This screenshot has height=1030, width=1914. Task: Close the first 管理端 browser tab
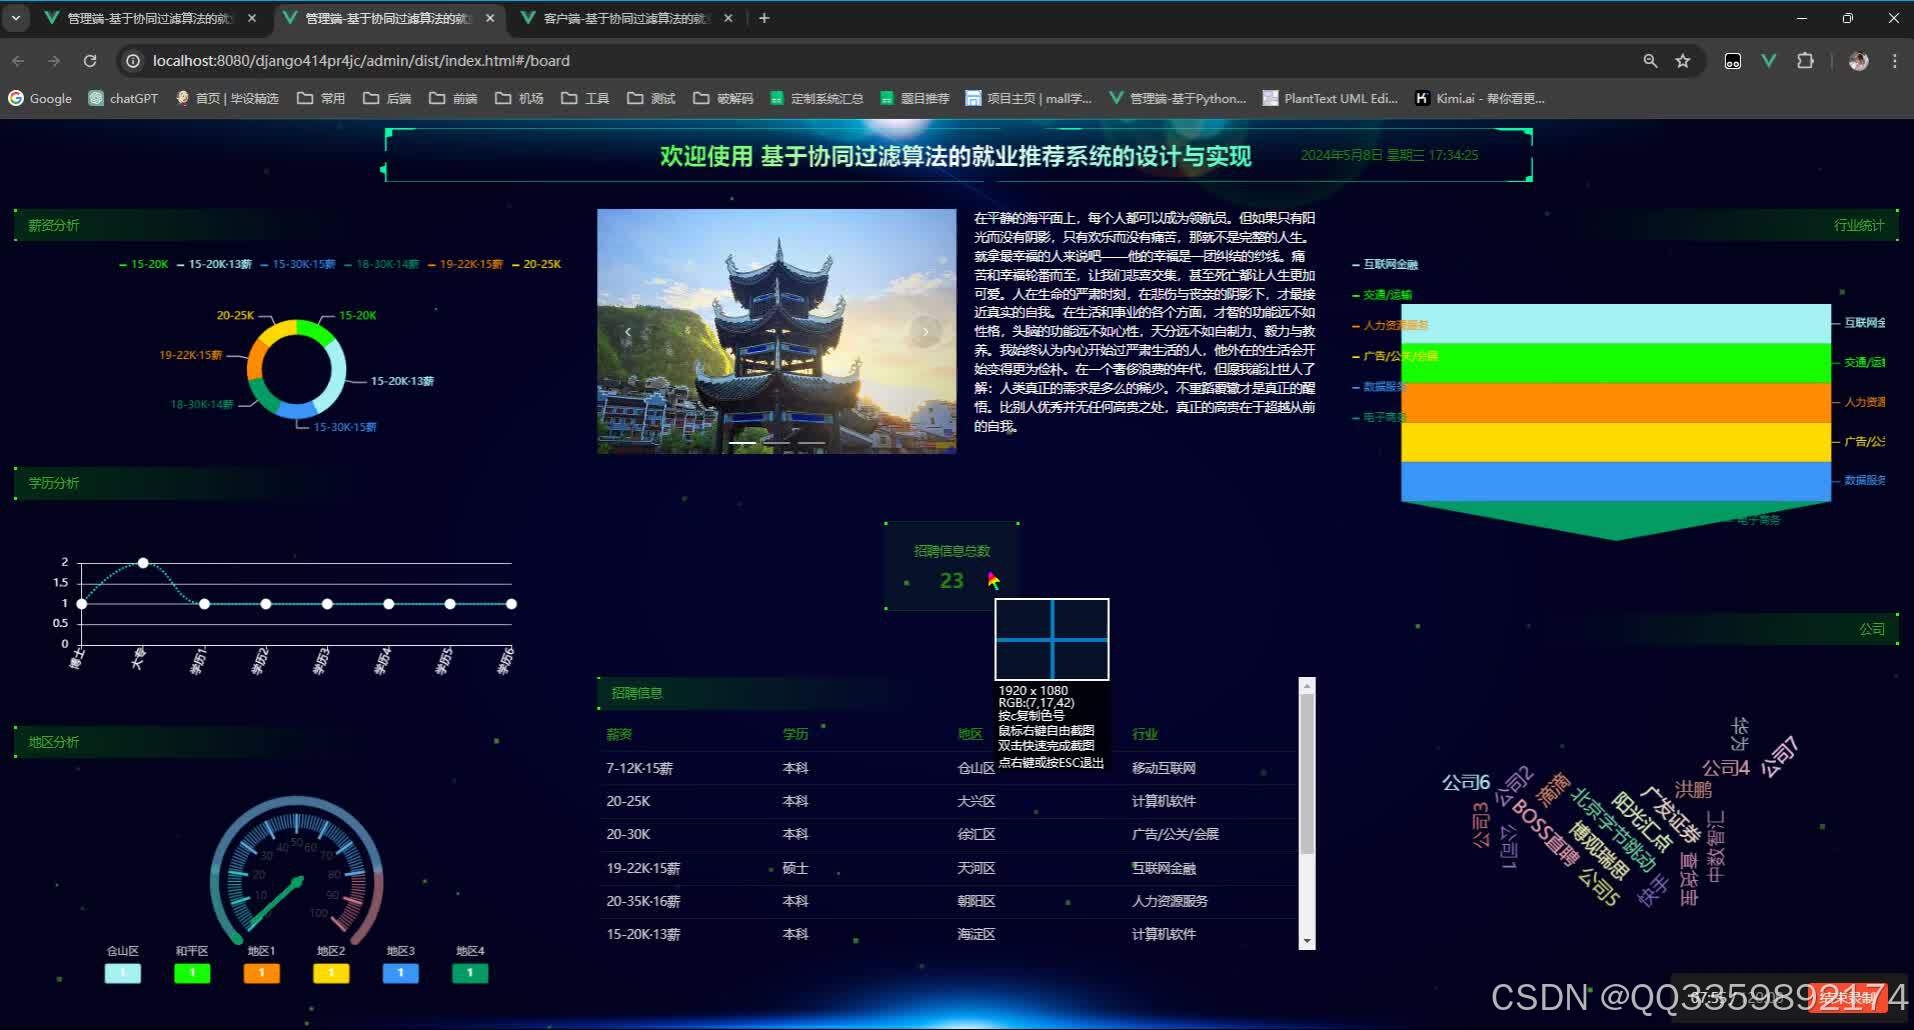[x=252, y=18]
